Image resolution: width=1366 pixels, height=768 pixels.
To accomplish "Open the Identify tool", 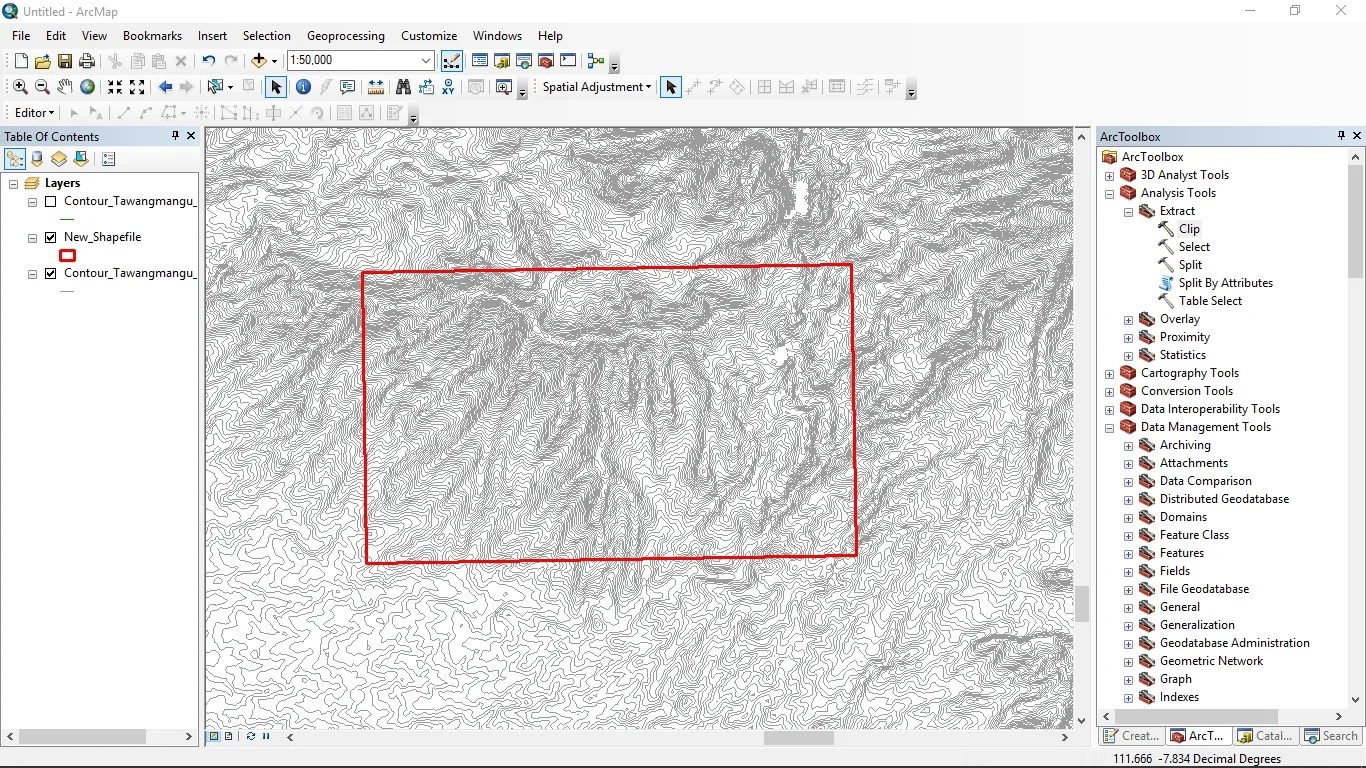I will point(302,87).
